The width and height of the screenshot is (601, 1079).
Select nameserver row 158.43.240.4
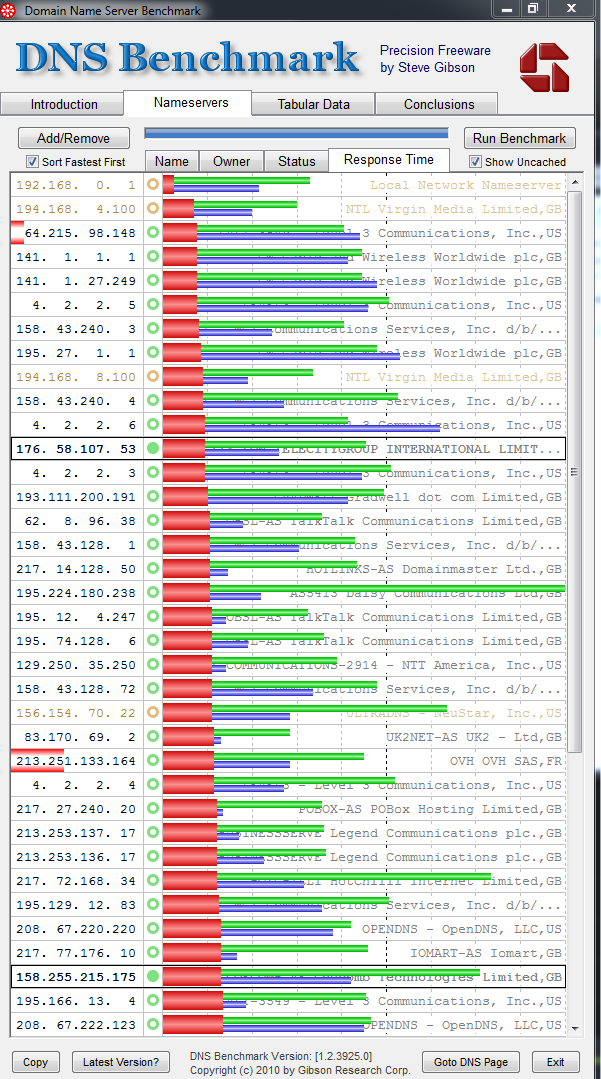point(288,400)
